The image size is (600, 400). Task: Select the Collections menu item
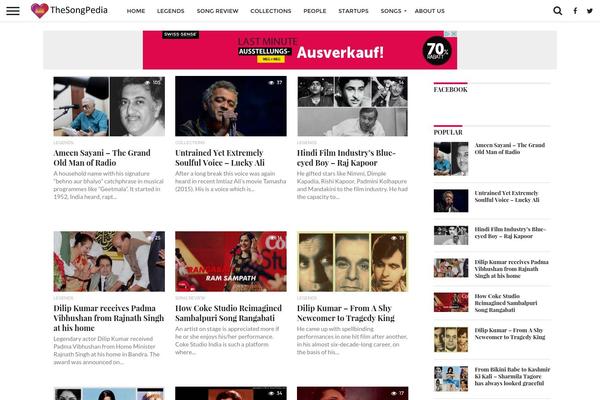271,11
